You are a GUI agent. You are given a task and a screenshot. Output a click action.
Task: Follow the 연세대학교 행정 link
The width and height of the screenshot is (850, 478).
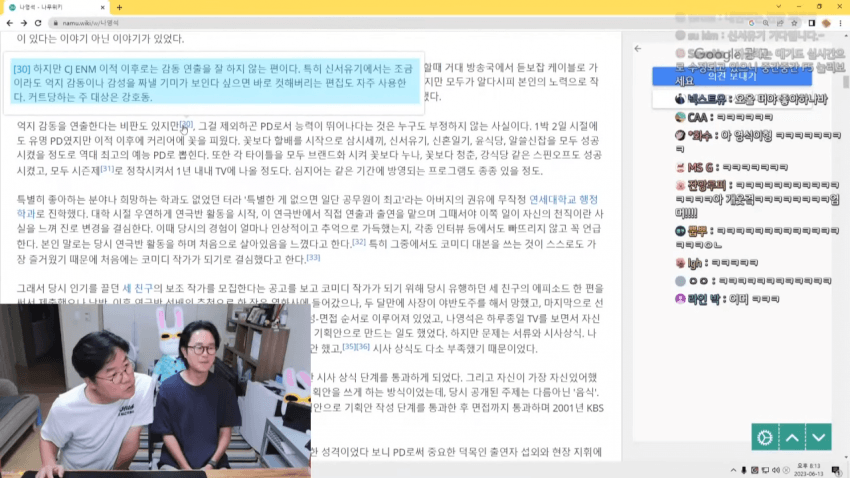[x=563, y=199]
